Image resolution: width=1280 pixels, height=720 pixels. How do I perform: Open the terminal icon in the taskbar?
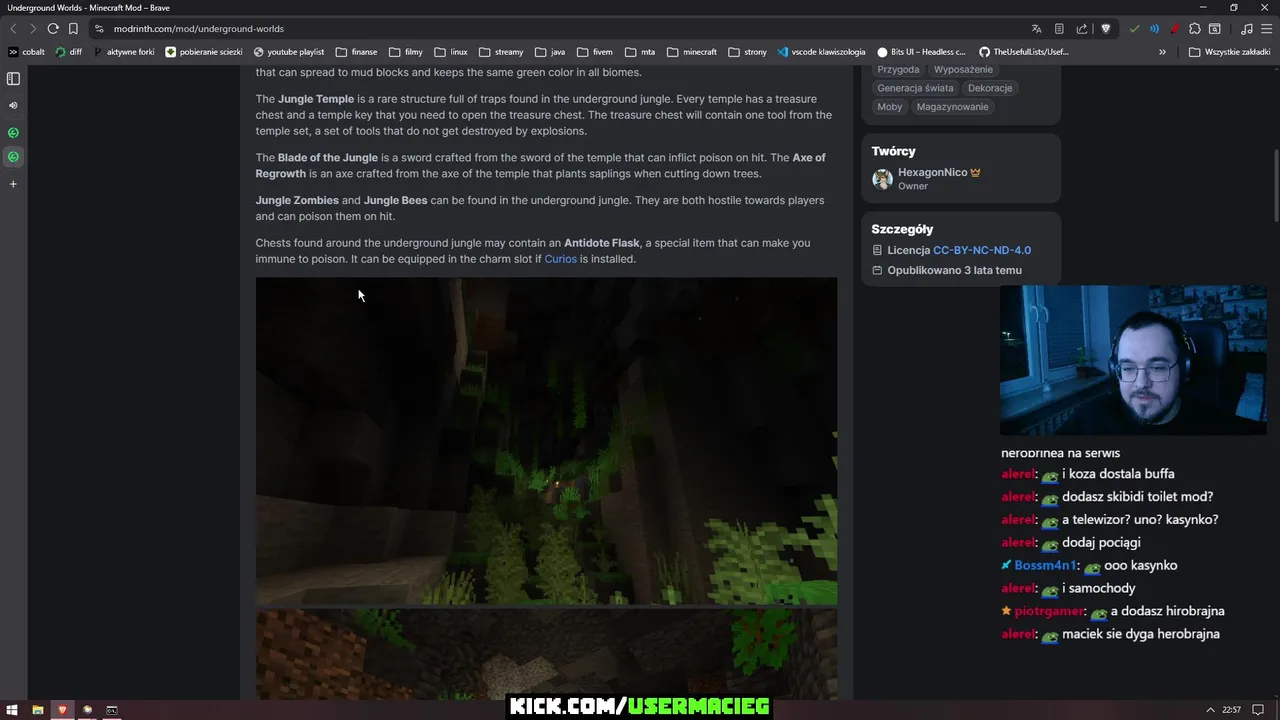[x=112, y=710]
